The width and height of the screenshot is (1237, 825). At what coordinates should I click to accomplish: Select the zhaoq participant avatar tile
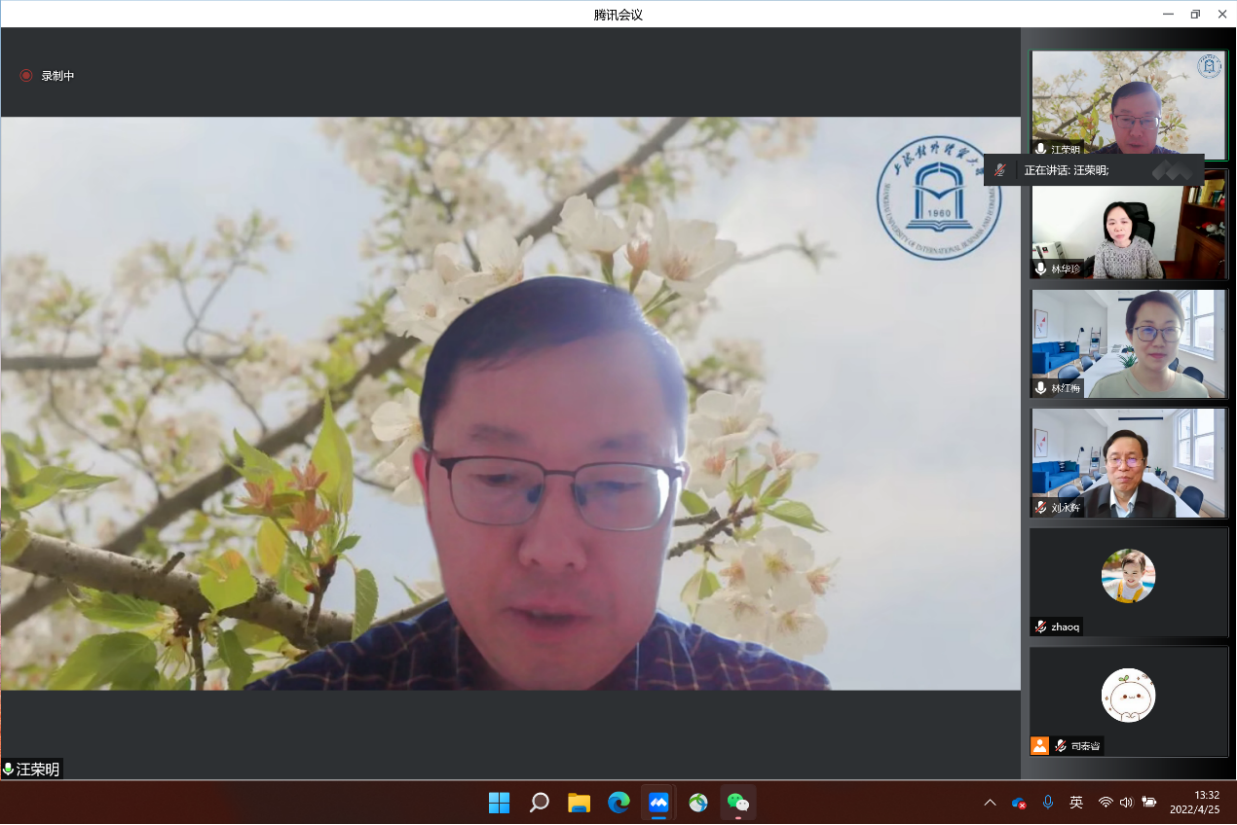coord(1128,581)
